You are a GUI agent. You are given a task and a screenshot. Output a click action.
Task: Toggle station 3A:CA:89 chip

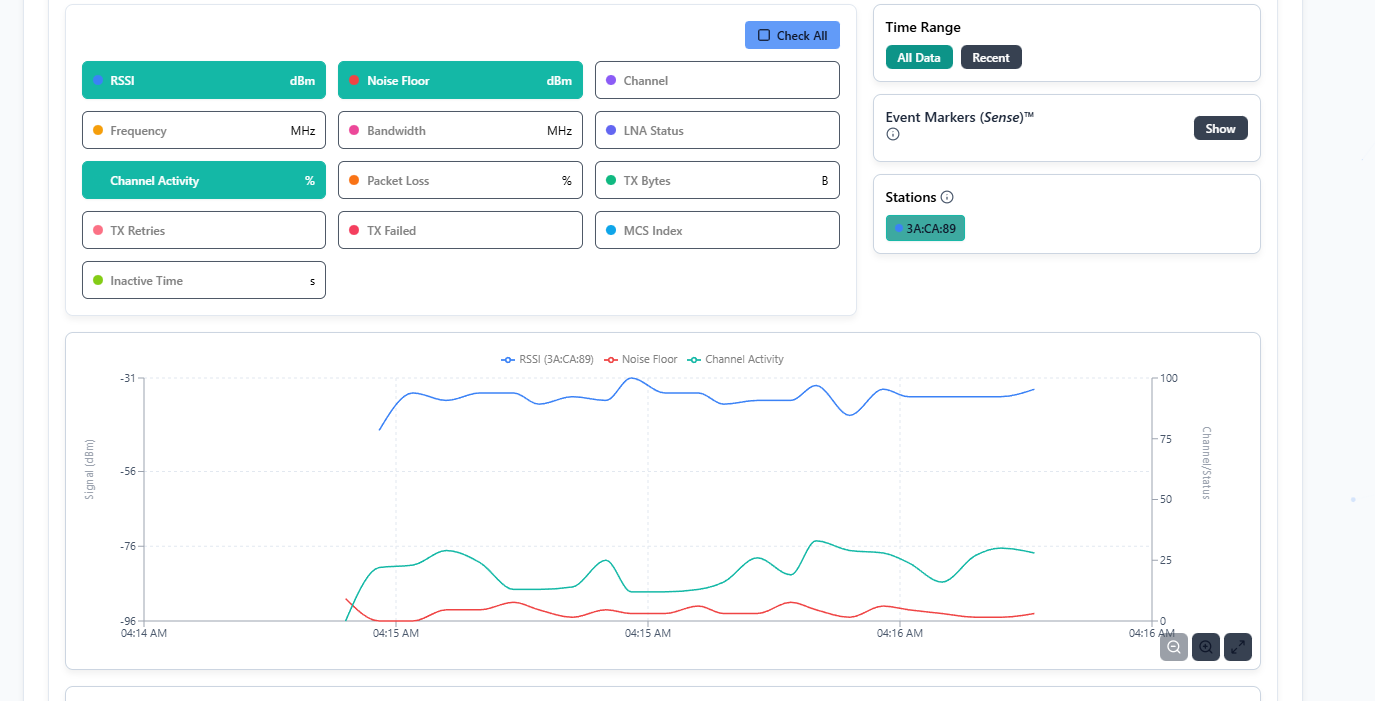(925, 228)
